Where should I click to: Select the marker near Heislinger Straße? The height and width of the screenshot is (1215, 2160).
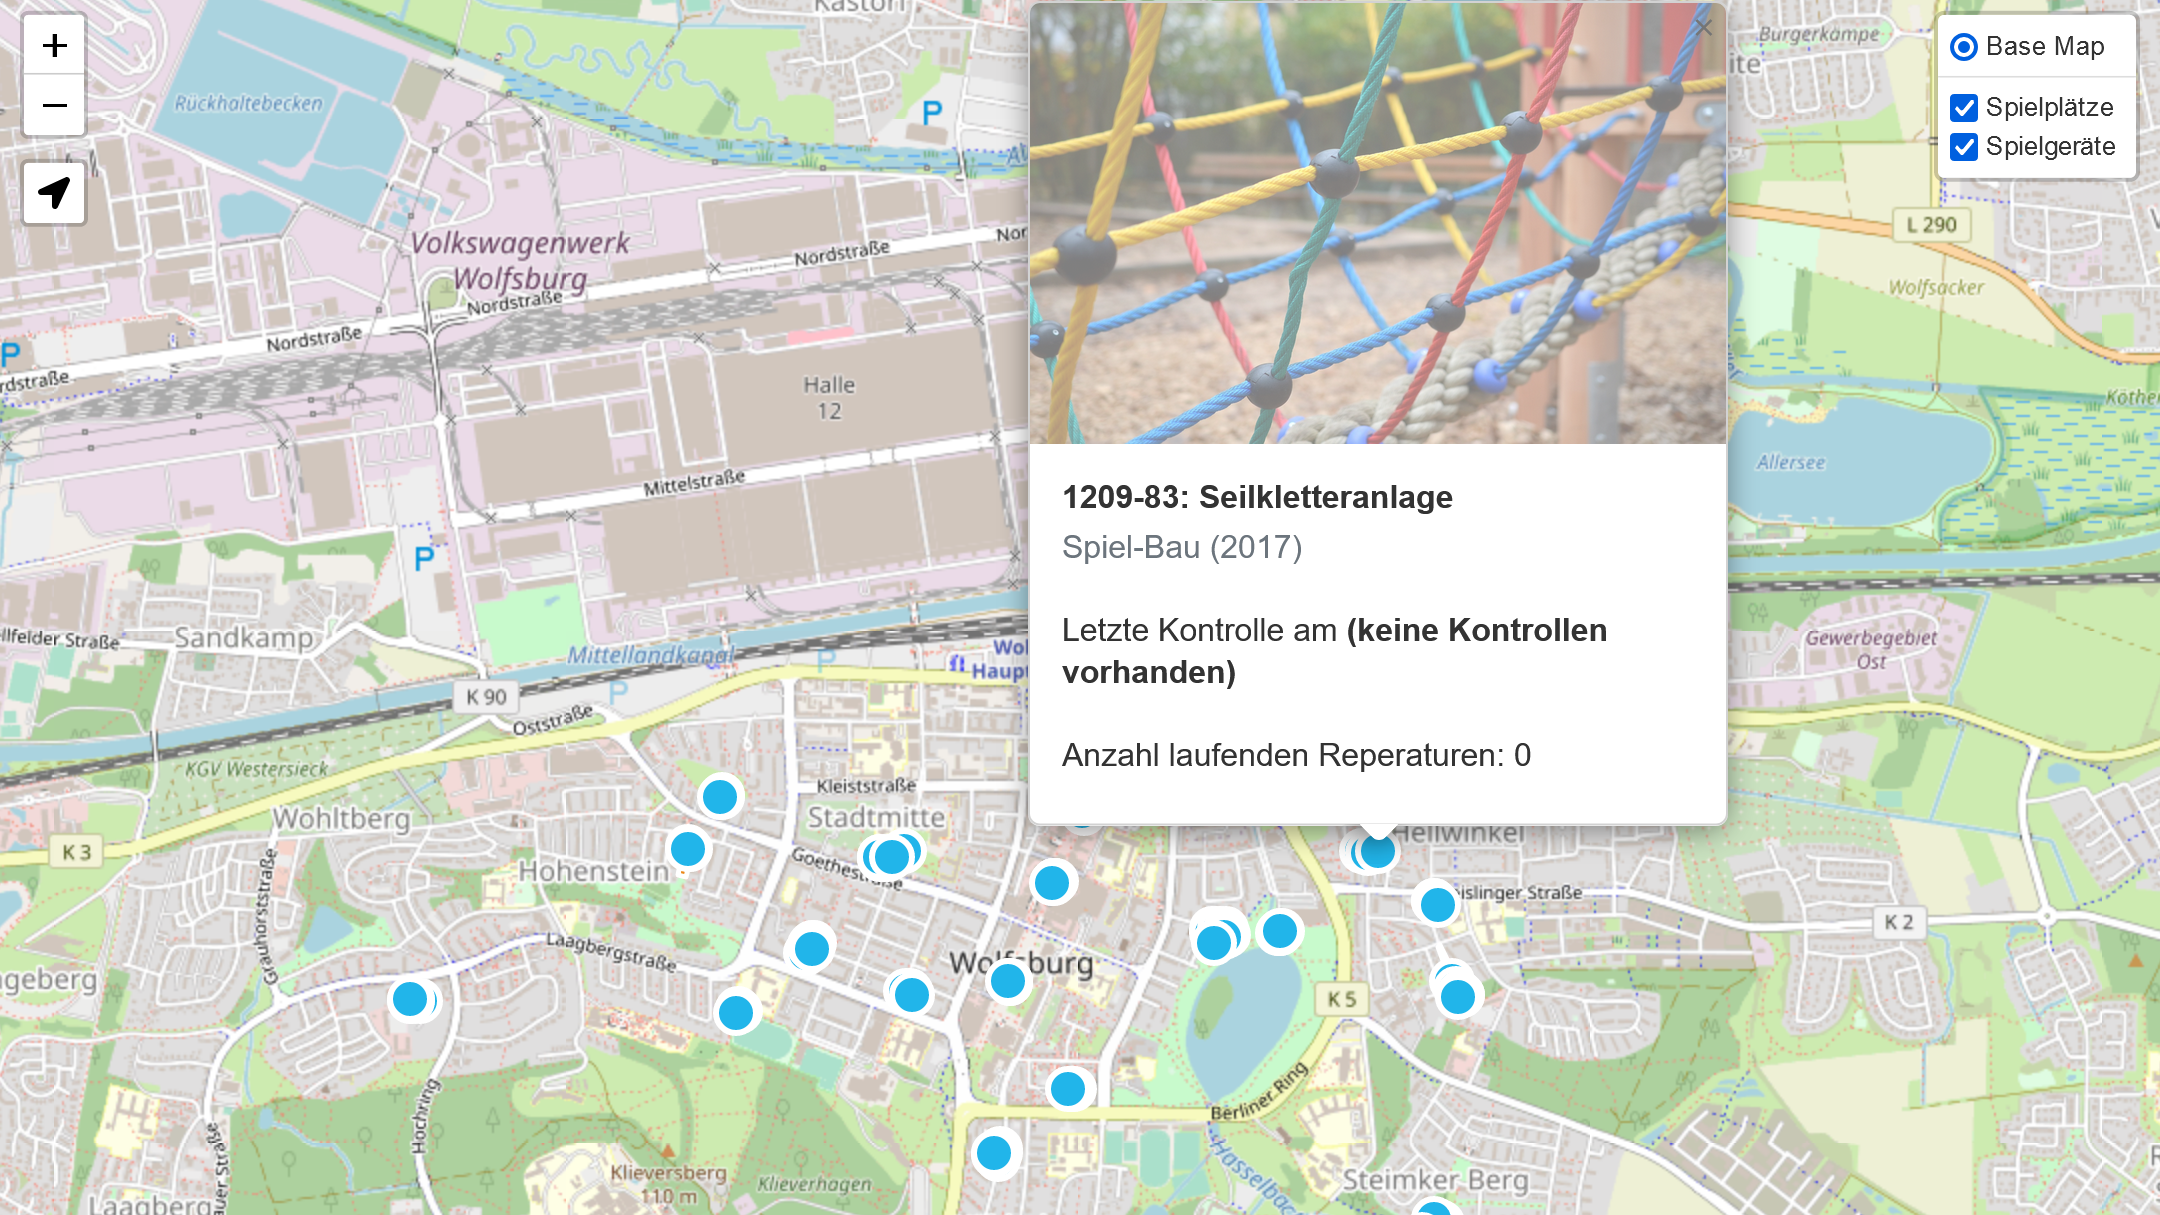click(x=1437, y=906)
